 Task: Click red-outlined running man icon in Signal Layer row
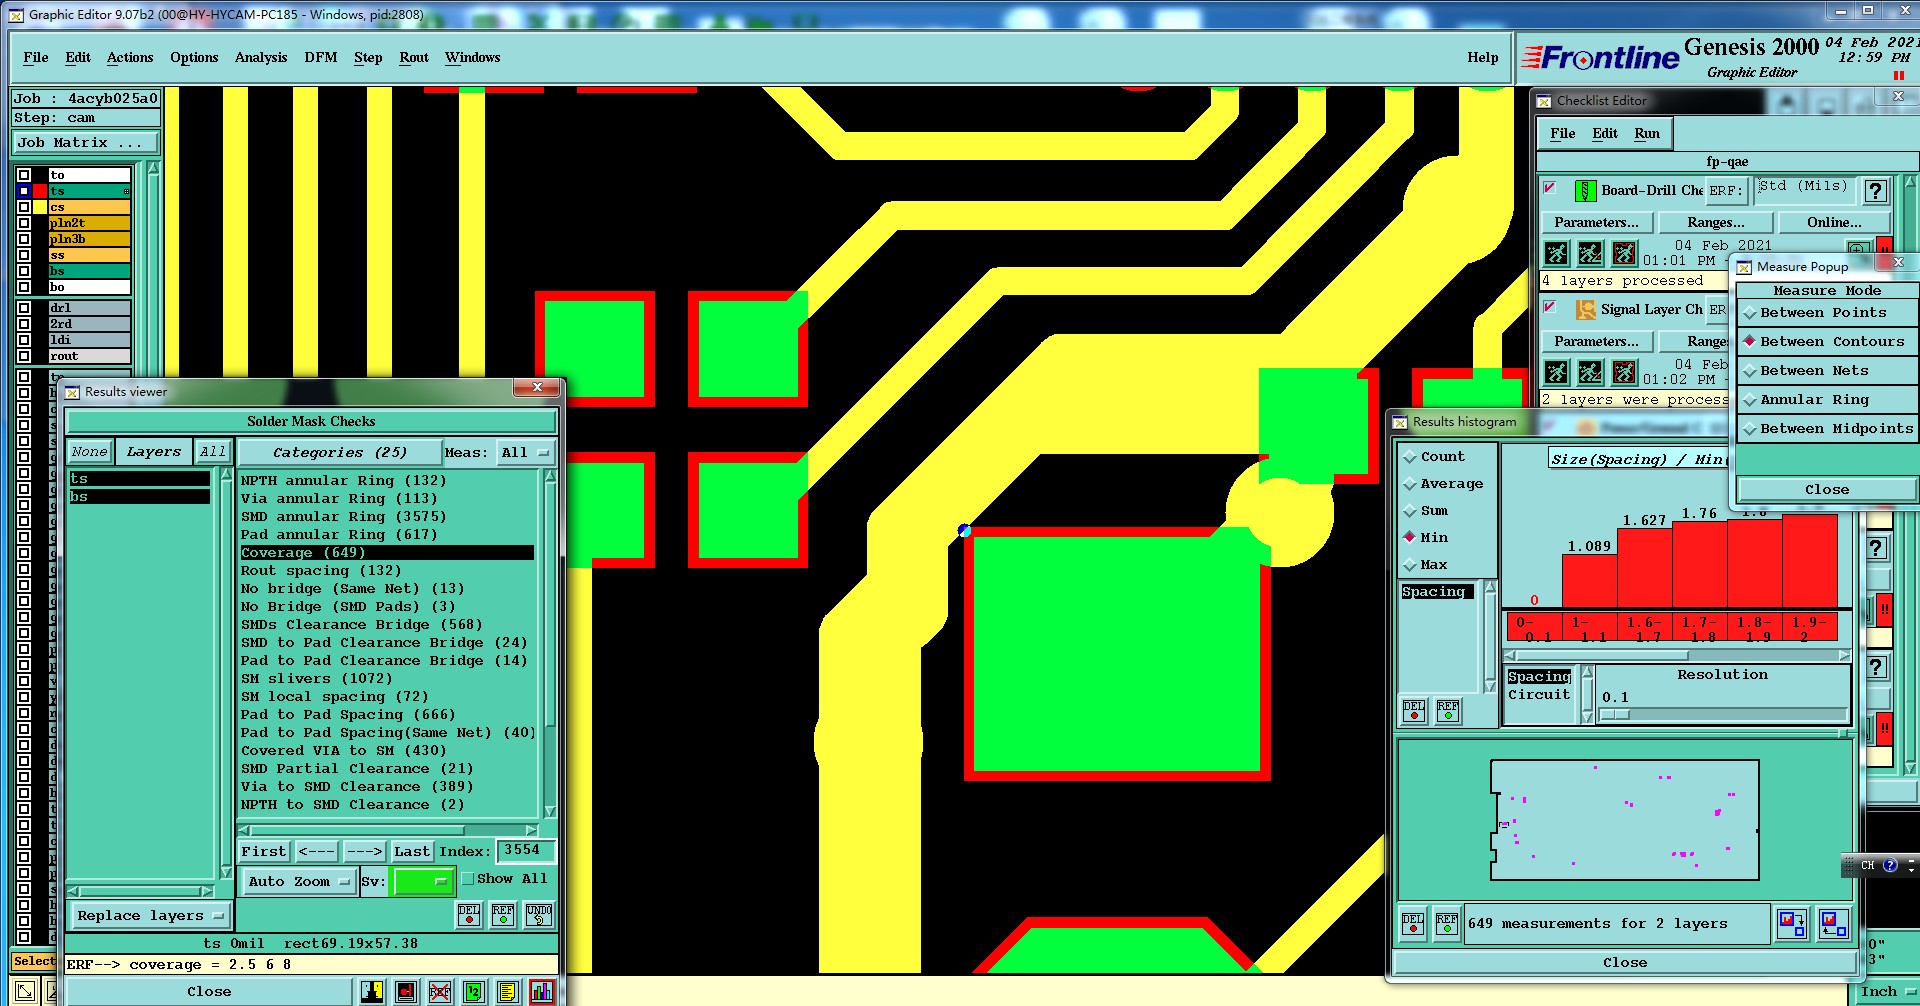coord(1625,372)
